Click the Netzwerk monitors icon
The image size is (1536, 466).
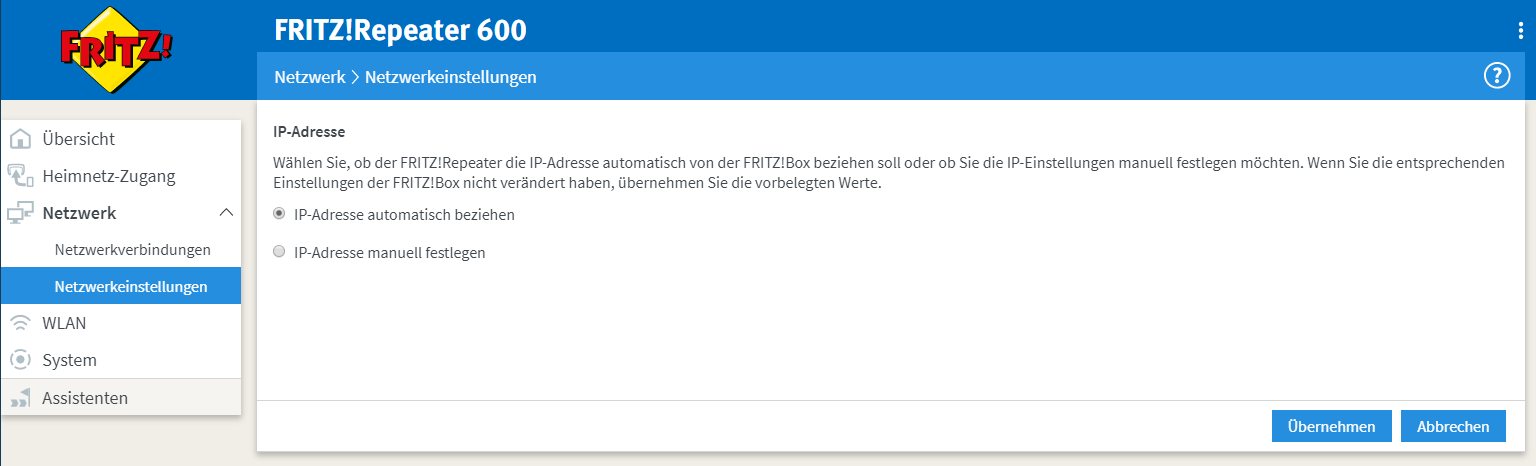(20, 213)
